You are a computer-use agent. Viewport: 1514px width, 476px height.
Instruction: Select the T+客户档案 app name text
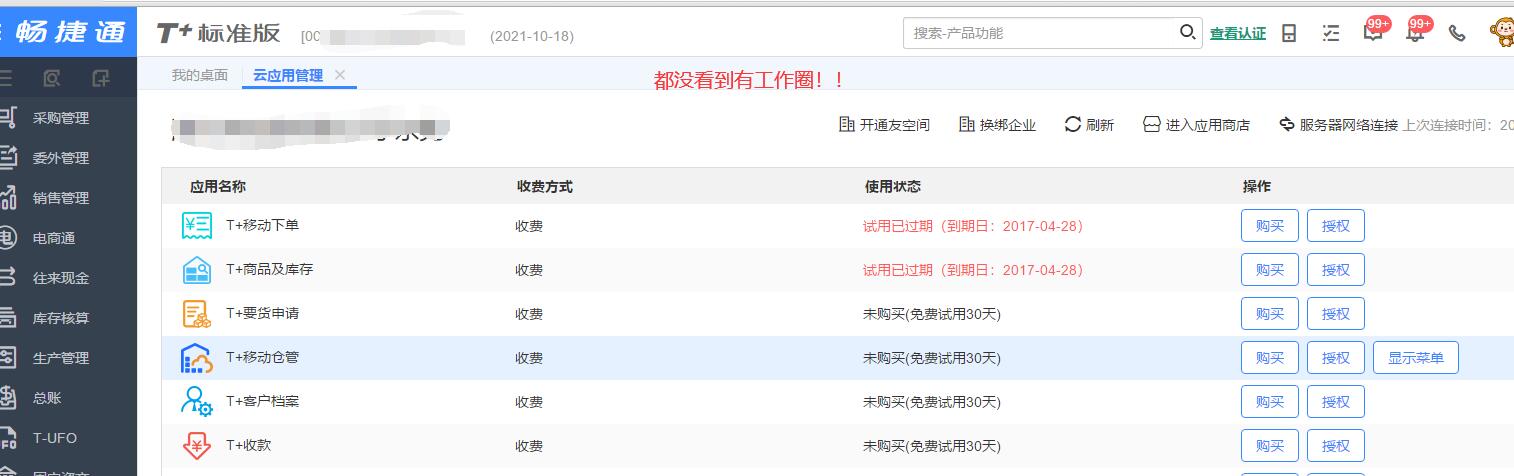262,401
